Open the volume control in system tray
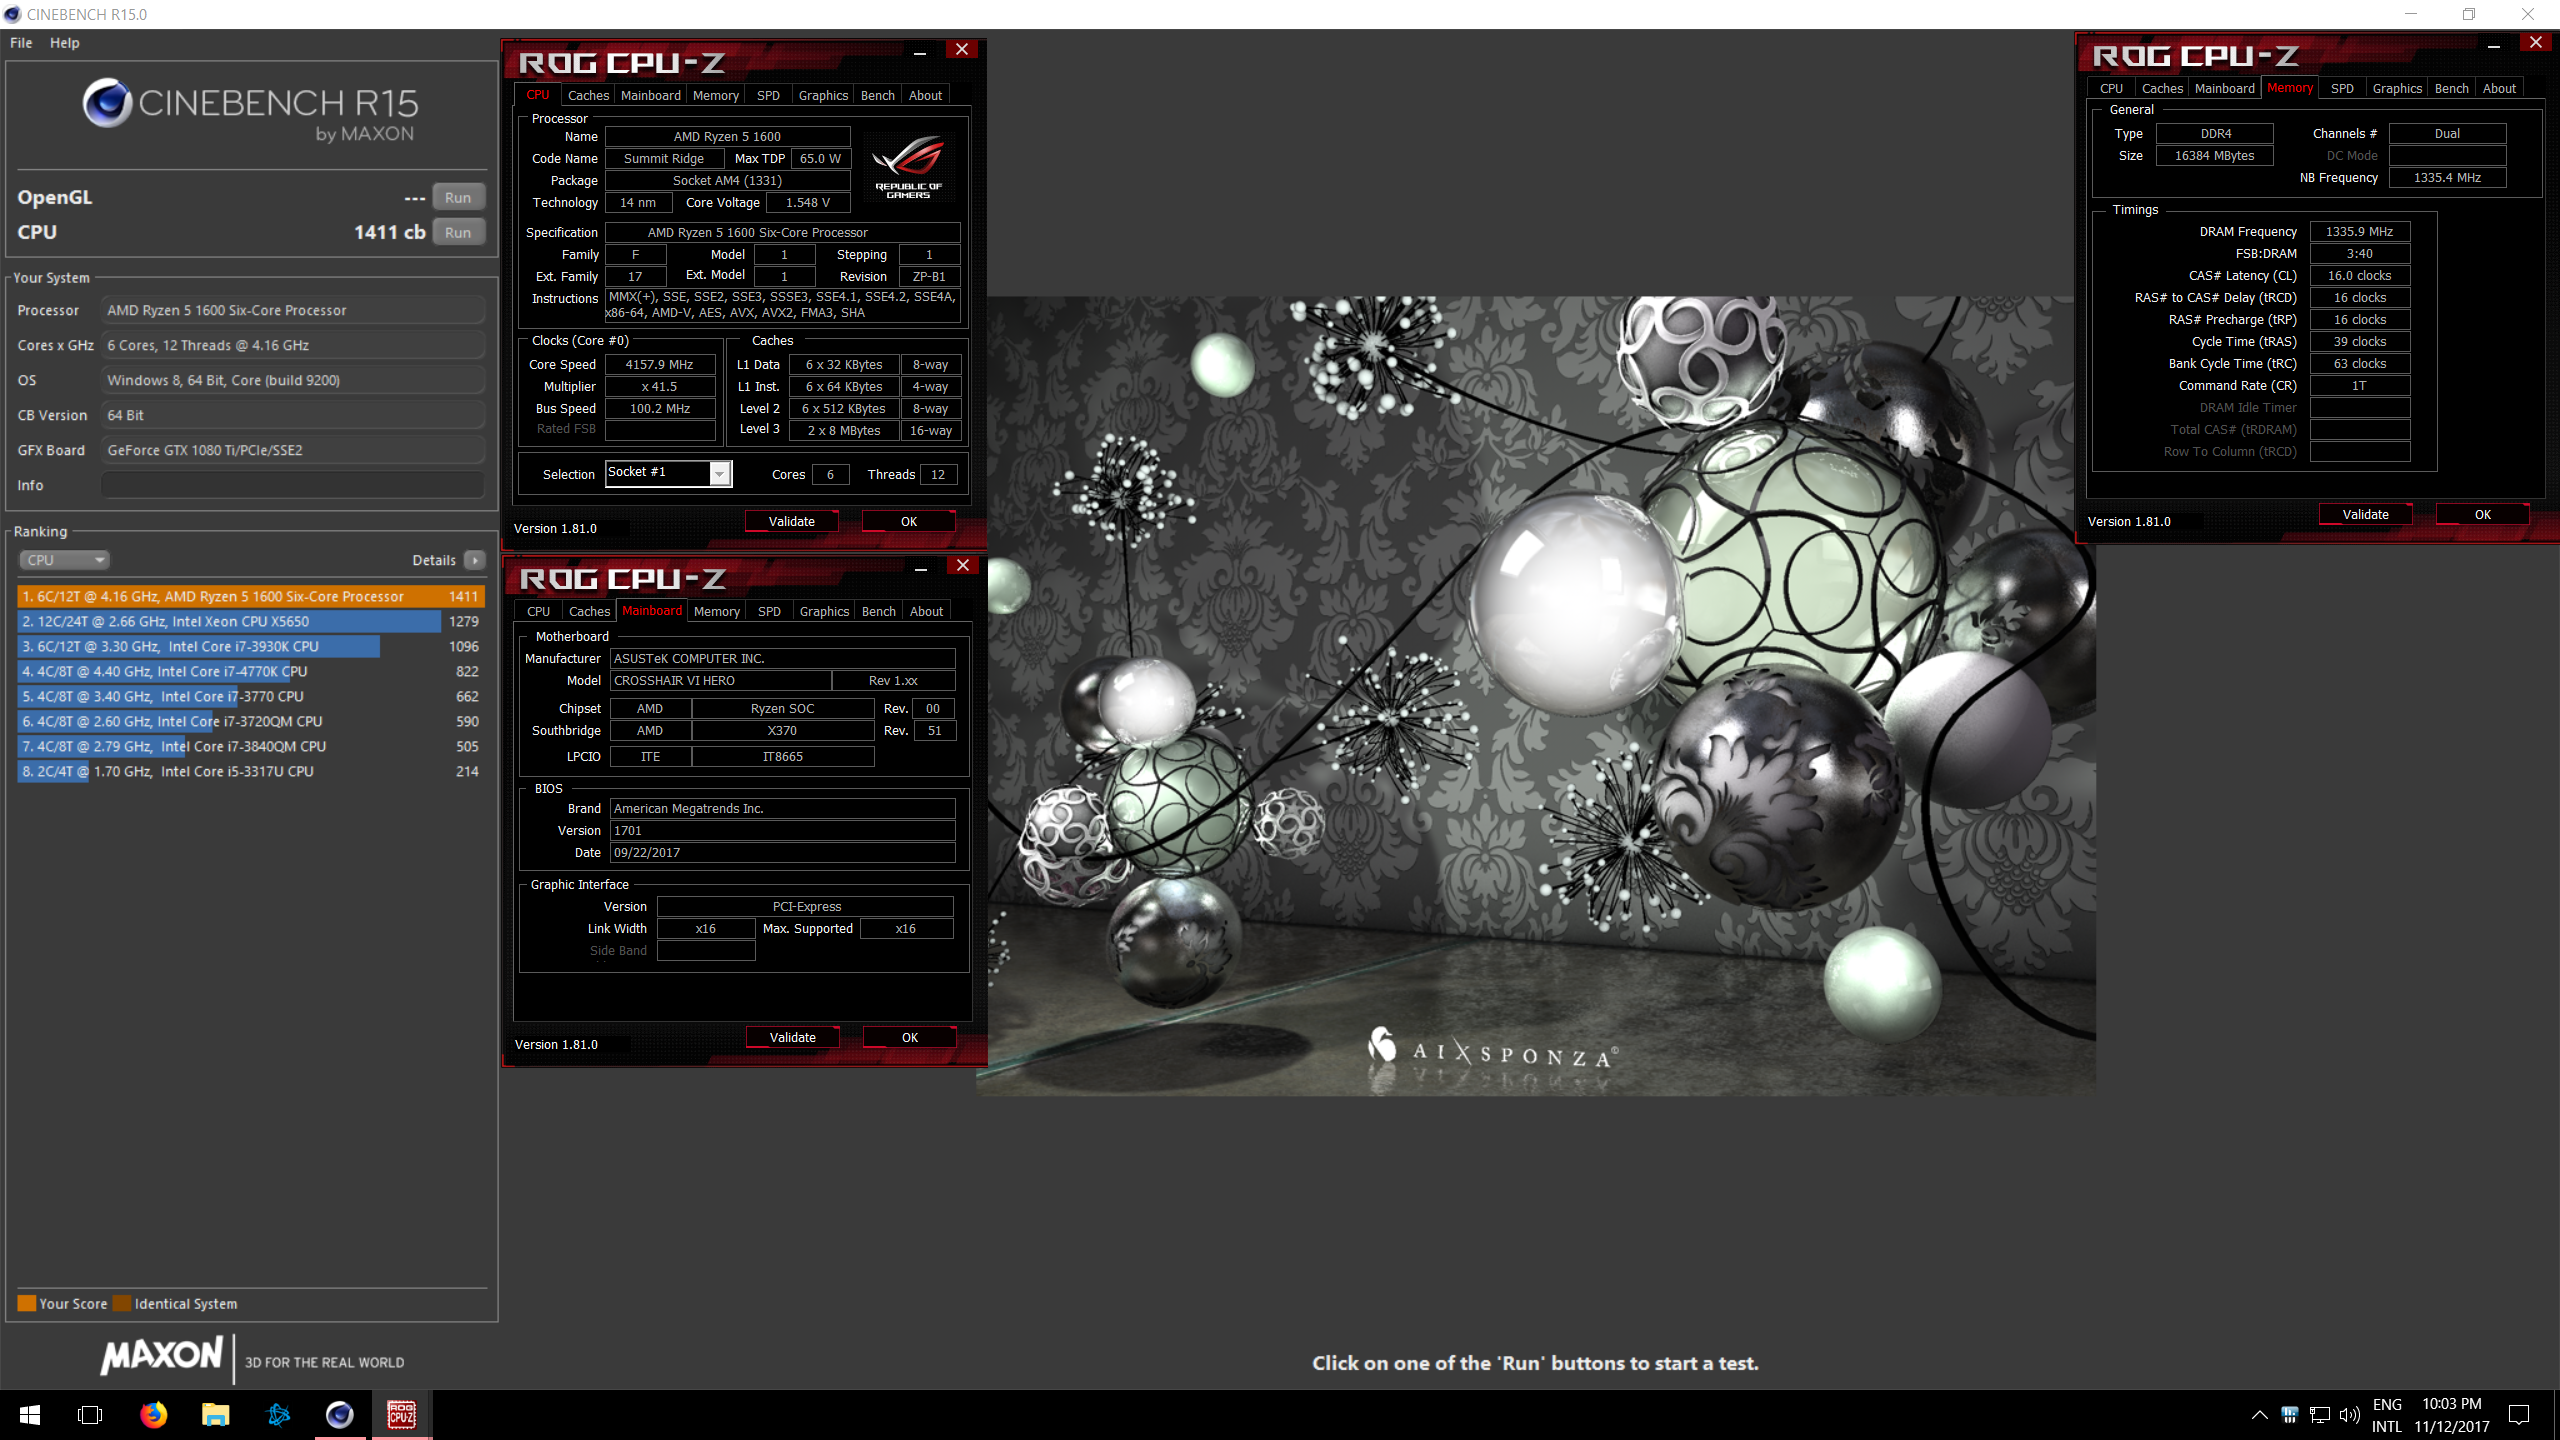 [2350, 1414]
